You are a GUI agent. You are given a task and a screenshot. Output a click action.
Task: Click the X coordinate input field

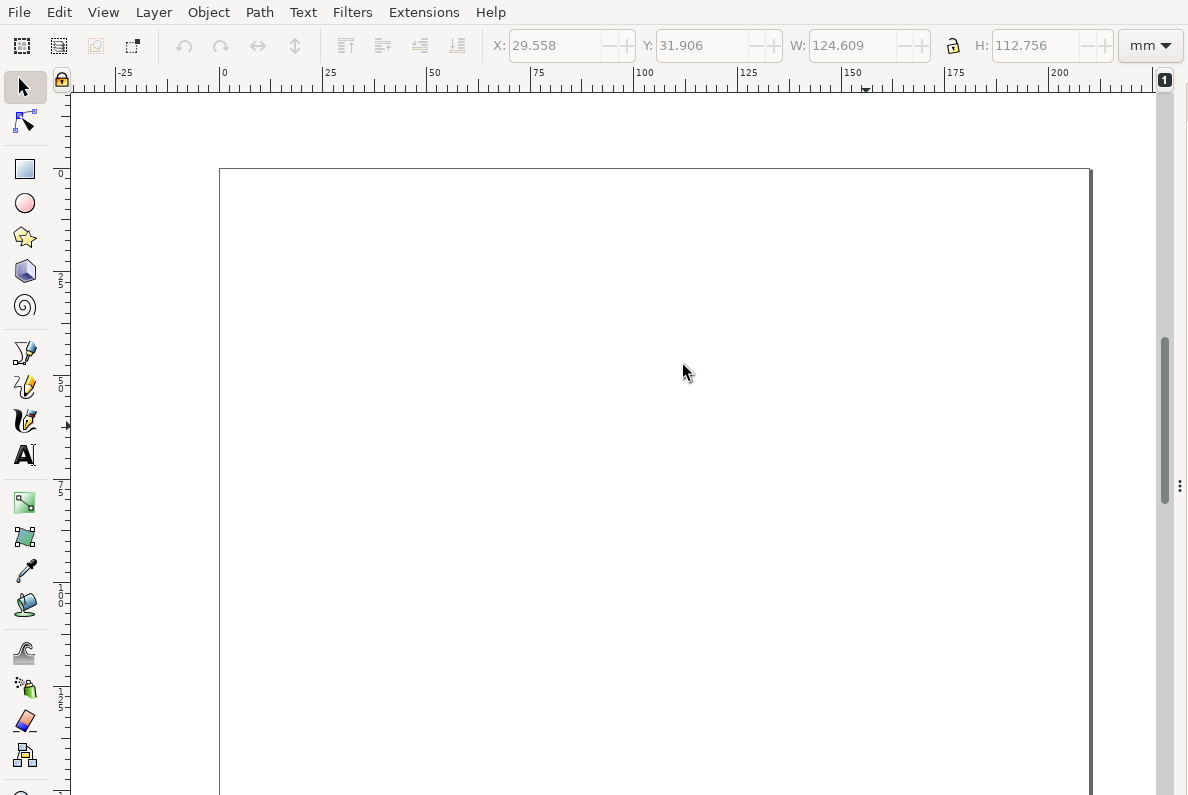[555, 45]
